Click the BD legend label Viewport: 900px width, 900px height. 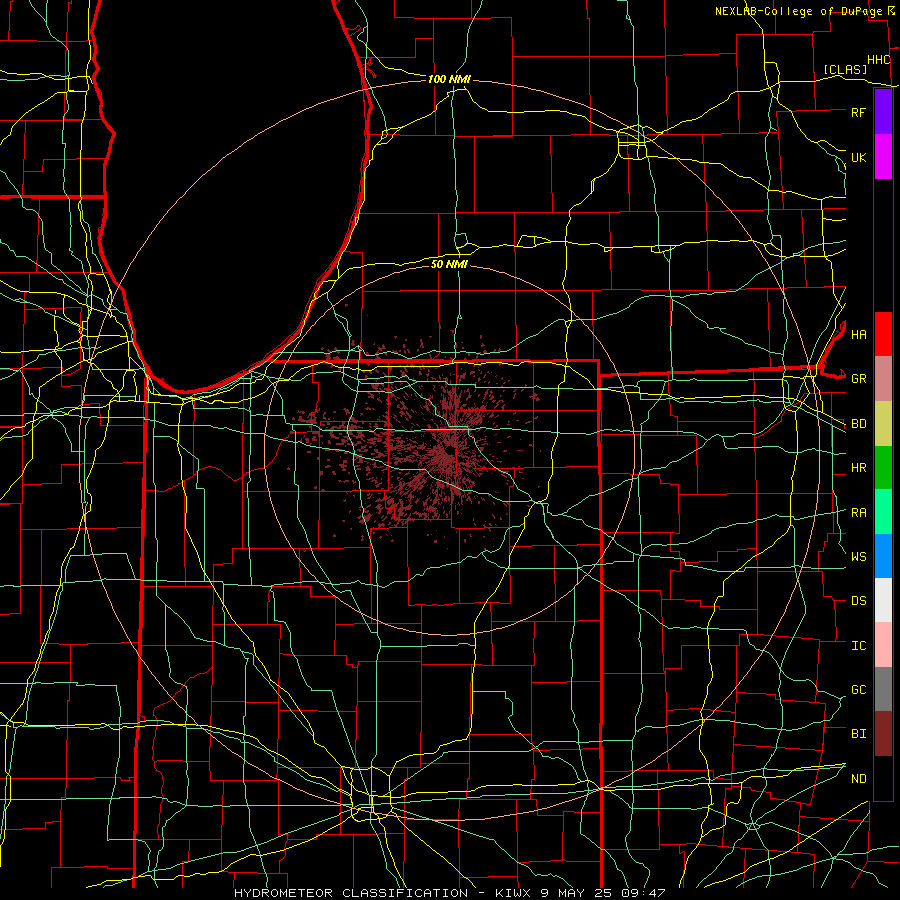click(x=858, y=424)
